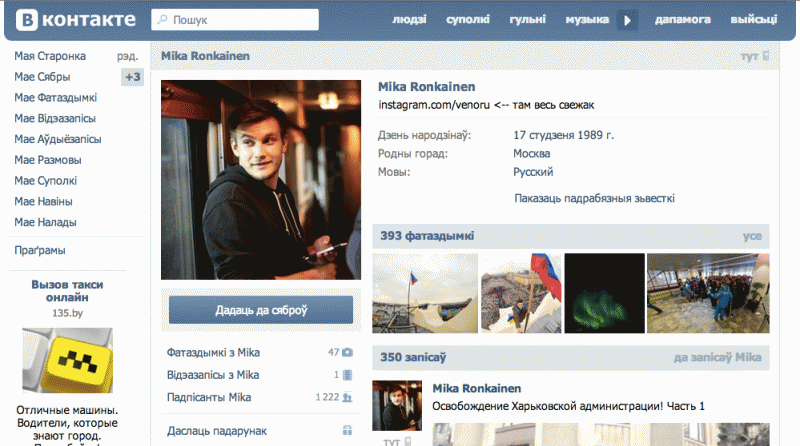Image resolution: width=800 pixels, height=446 pixels.
Task: Open Мае Фатаздымкі in sidebar
Action: click(56, 97)
